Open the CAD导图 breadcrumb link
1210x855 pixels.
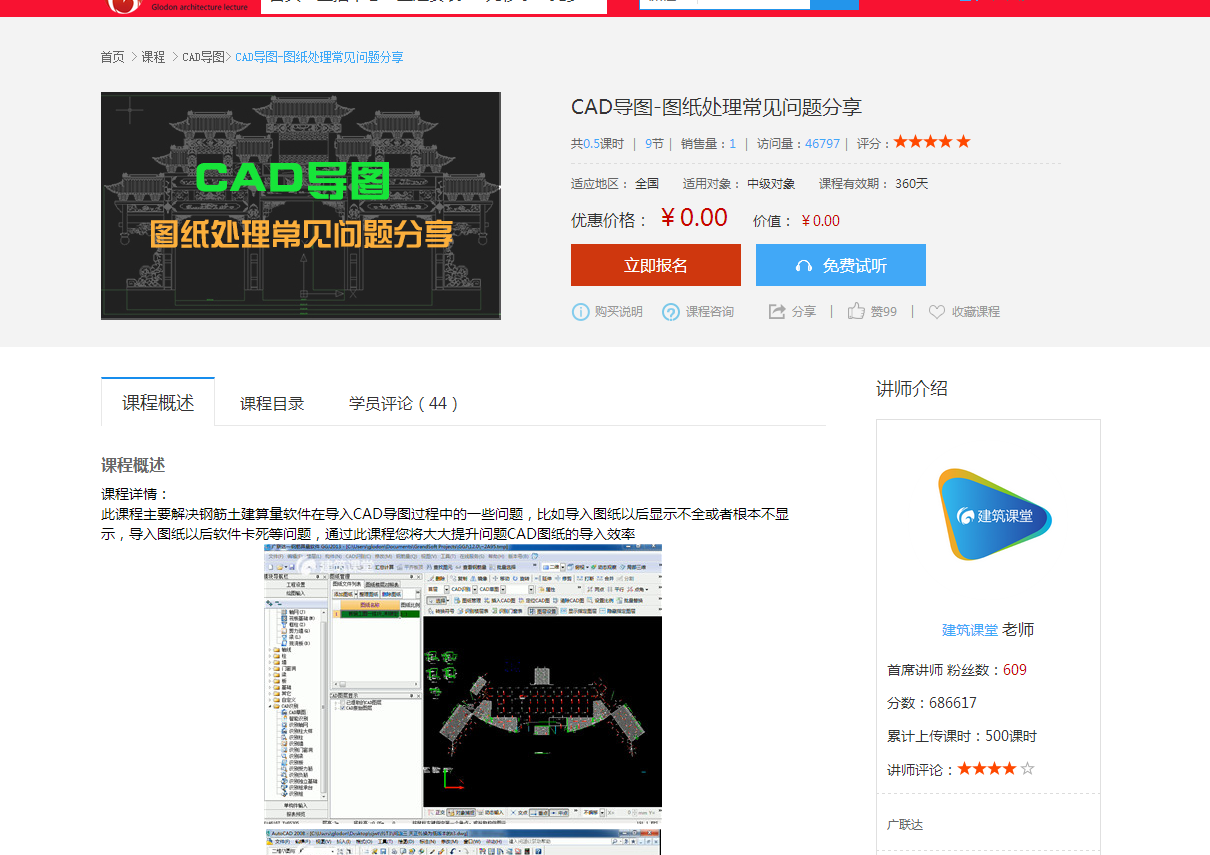[x=203, y=57]
